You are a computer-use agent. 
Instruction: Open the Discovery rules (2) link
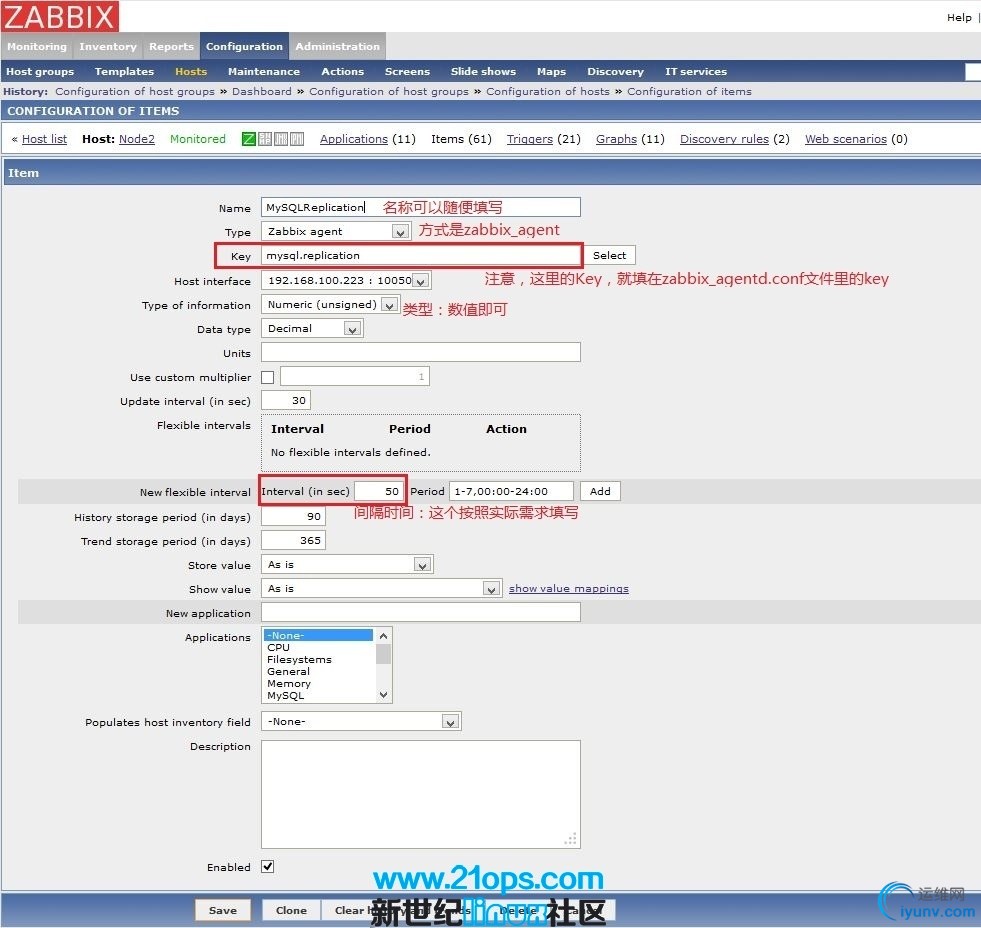tap(724, 139)
